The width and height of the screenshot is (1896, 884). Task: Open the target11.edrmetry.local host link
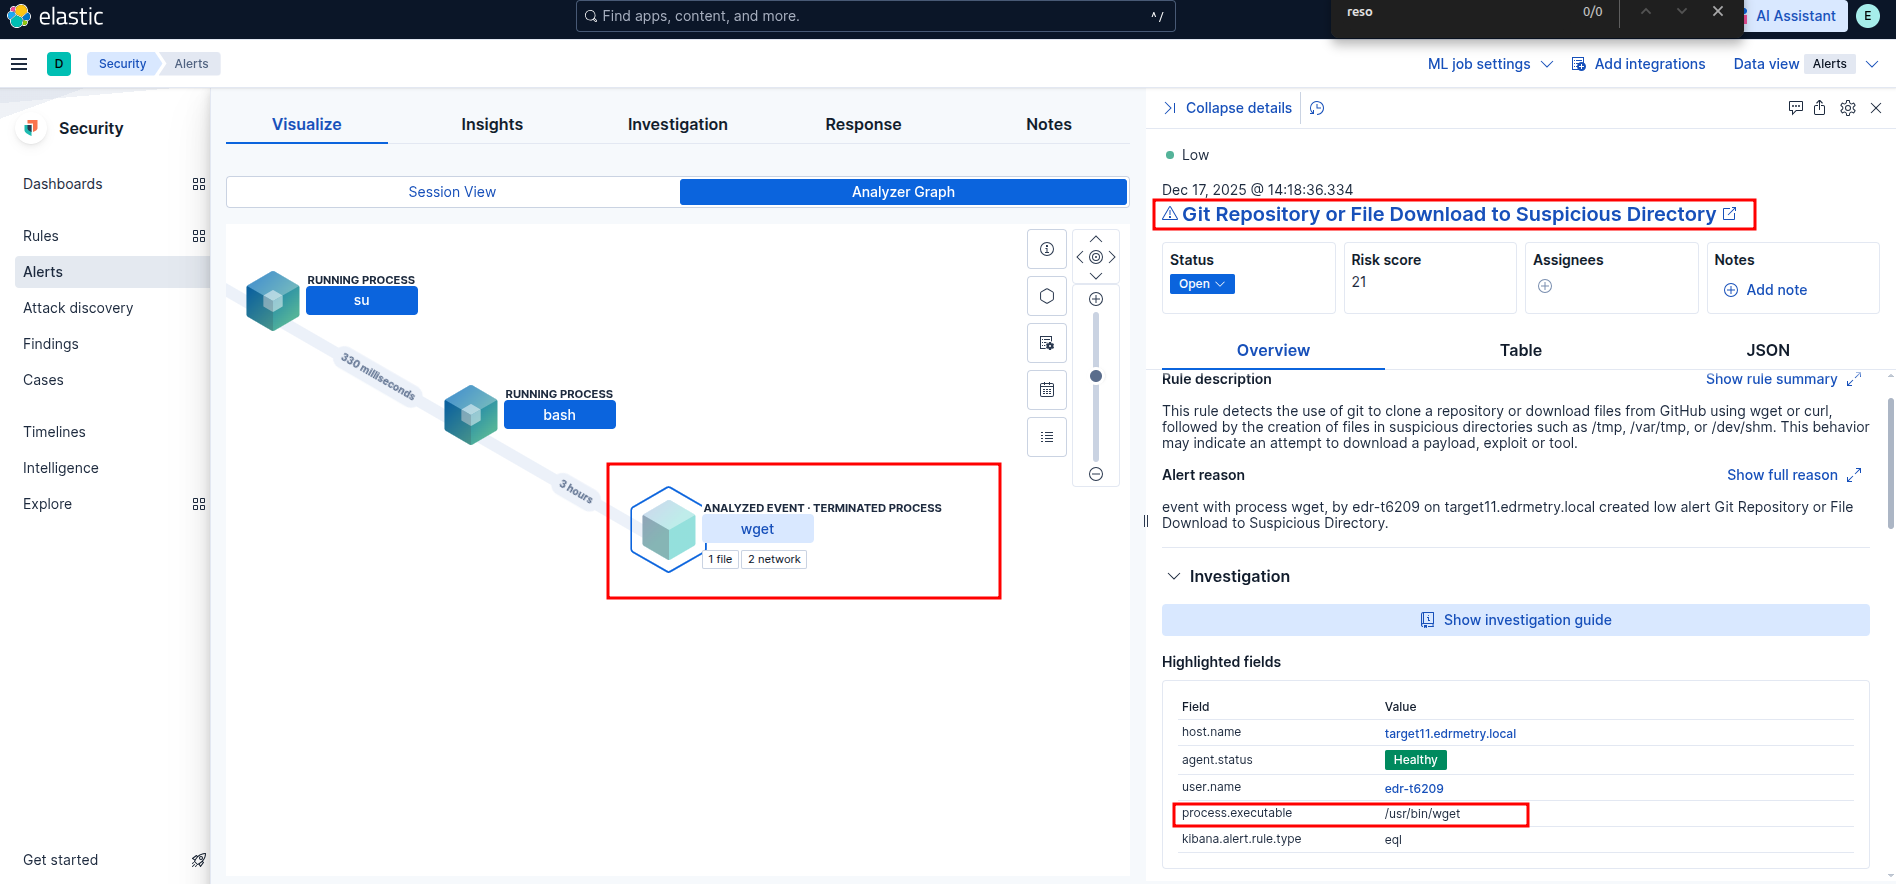tap(1450, 734)
